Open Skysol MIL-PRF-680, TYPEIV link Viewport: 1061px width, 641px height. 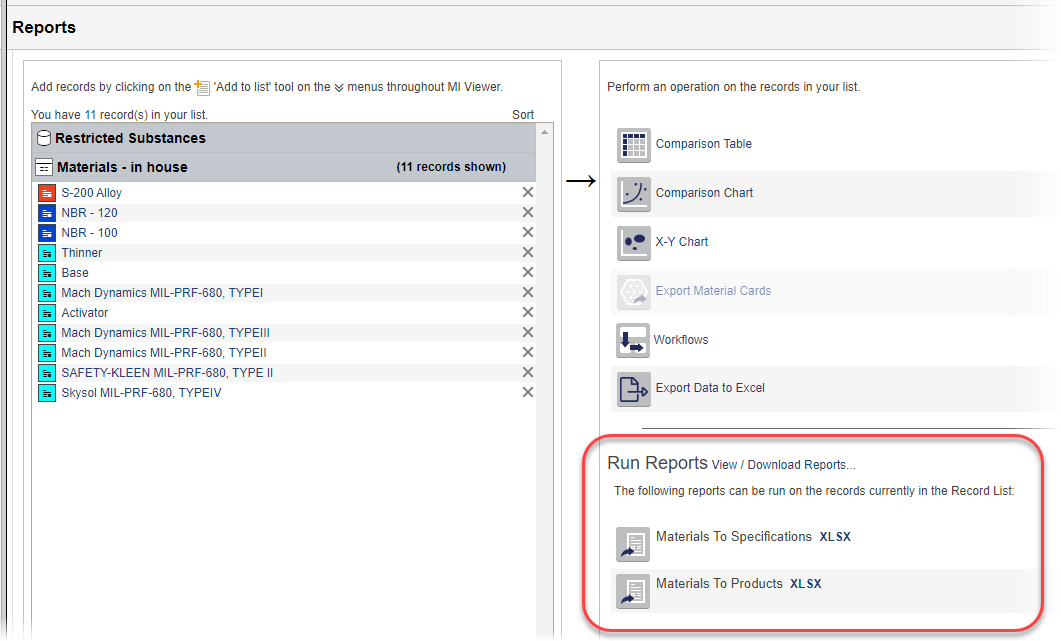click(x=141, y=393)
